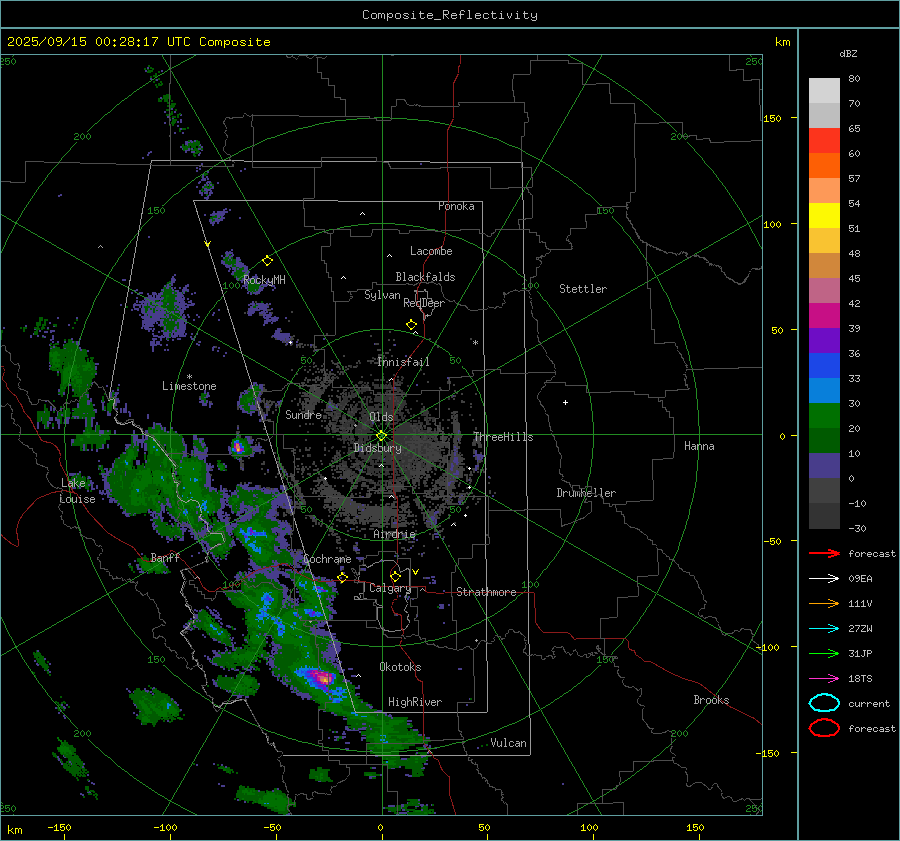
Task: Select the yellow diamond marker beside Cochrane
Action: 343,577
